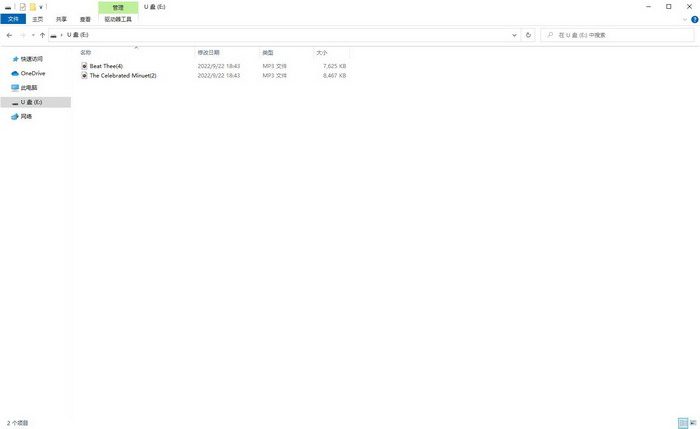Open the address bar history dropdown

point(514,35)
